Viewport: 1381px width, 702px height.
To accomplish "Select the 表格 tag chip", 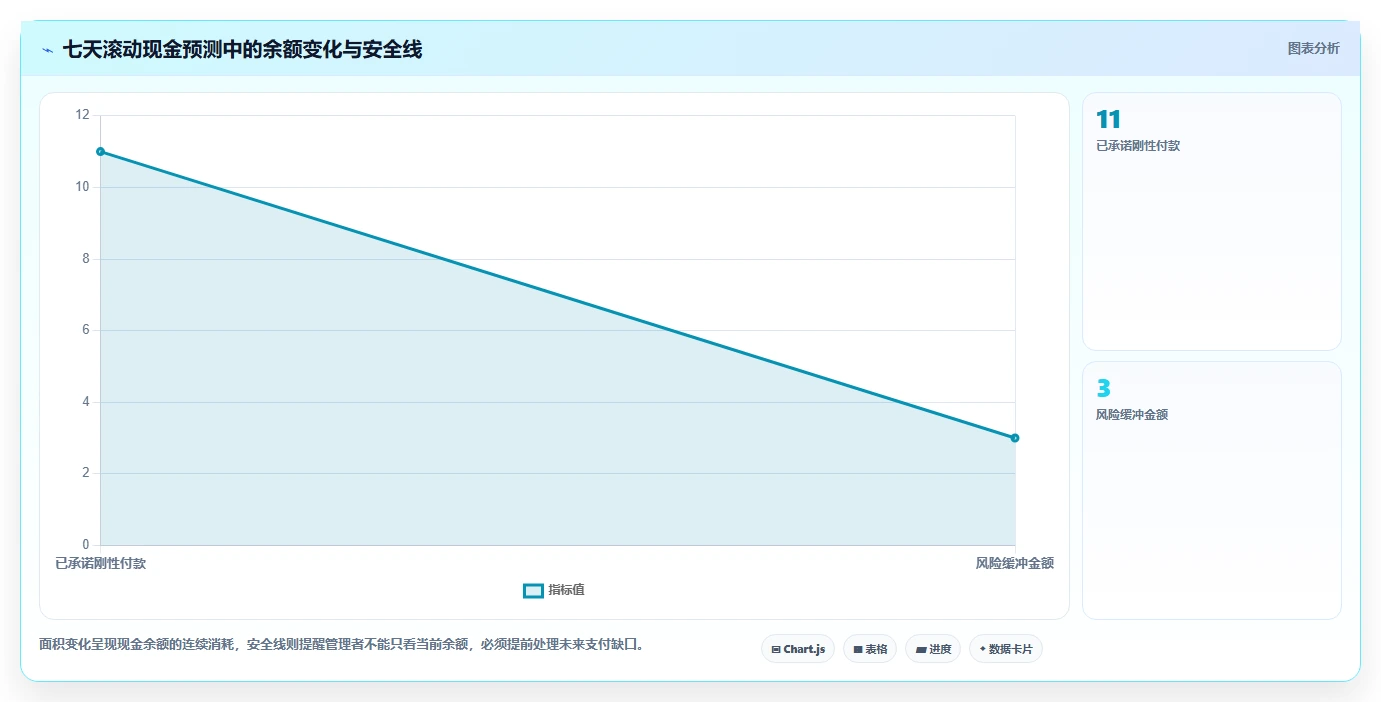I will 870,649.
